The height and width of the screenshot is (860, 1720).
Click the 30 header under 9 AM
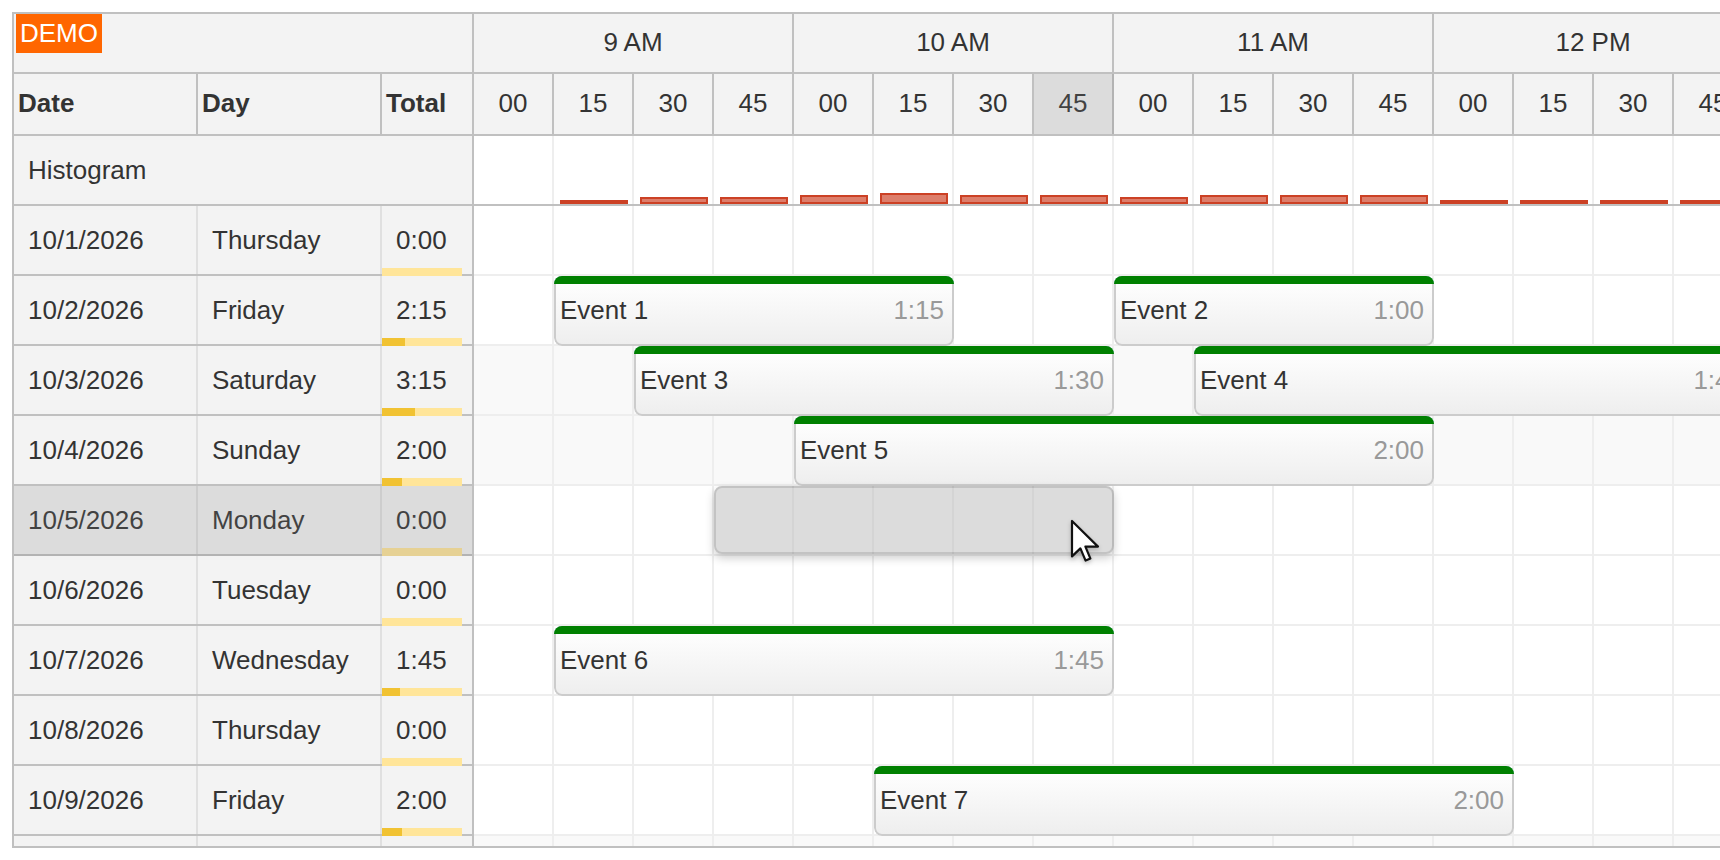[673, 104]
